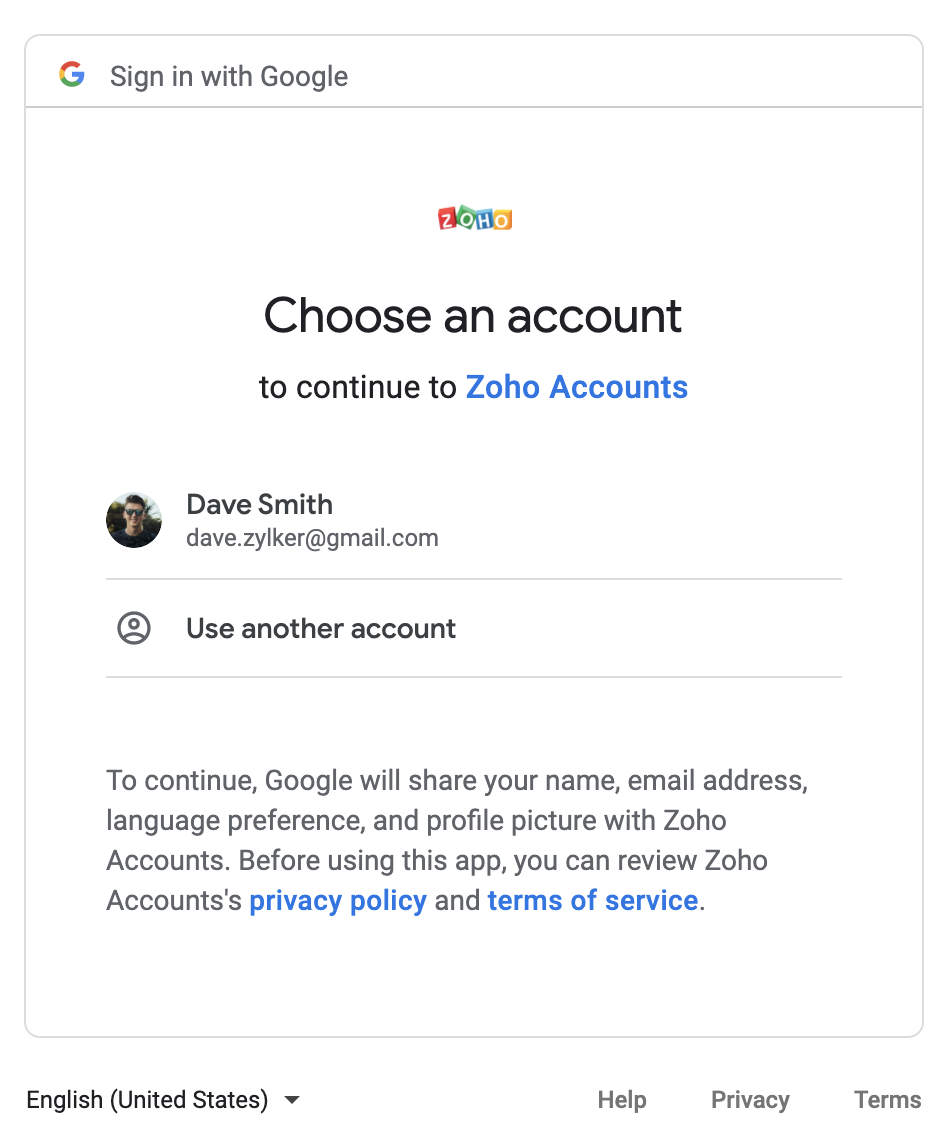Click the 'to continue to' text
Viewport: 946px width, 1136px height.
point(358,387)
